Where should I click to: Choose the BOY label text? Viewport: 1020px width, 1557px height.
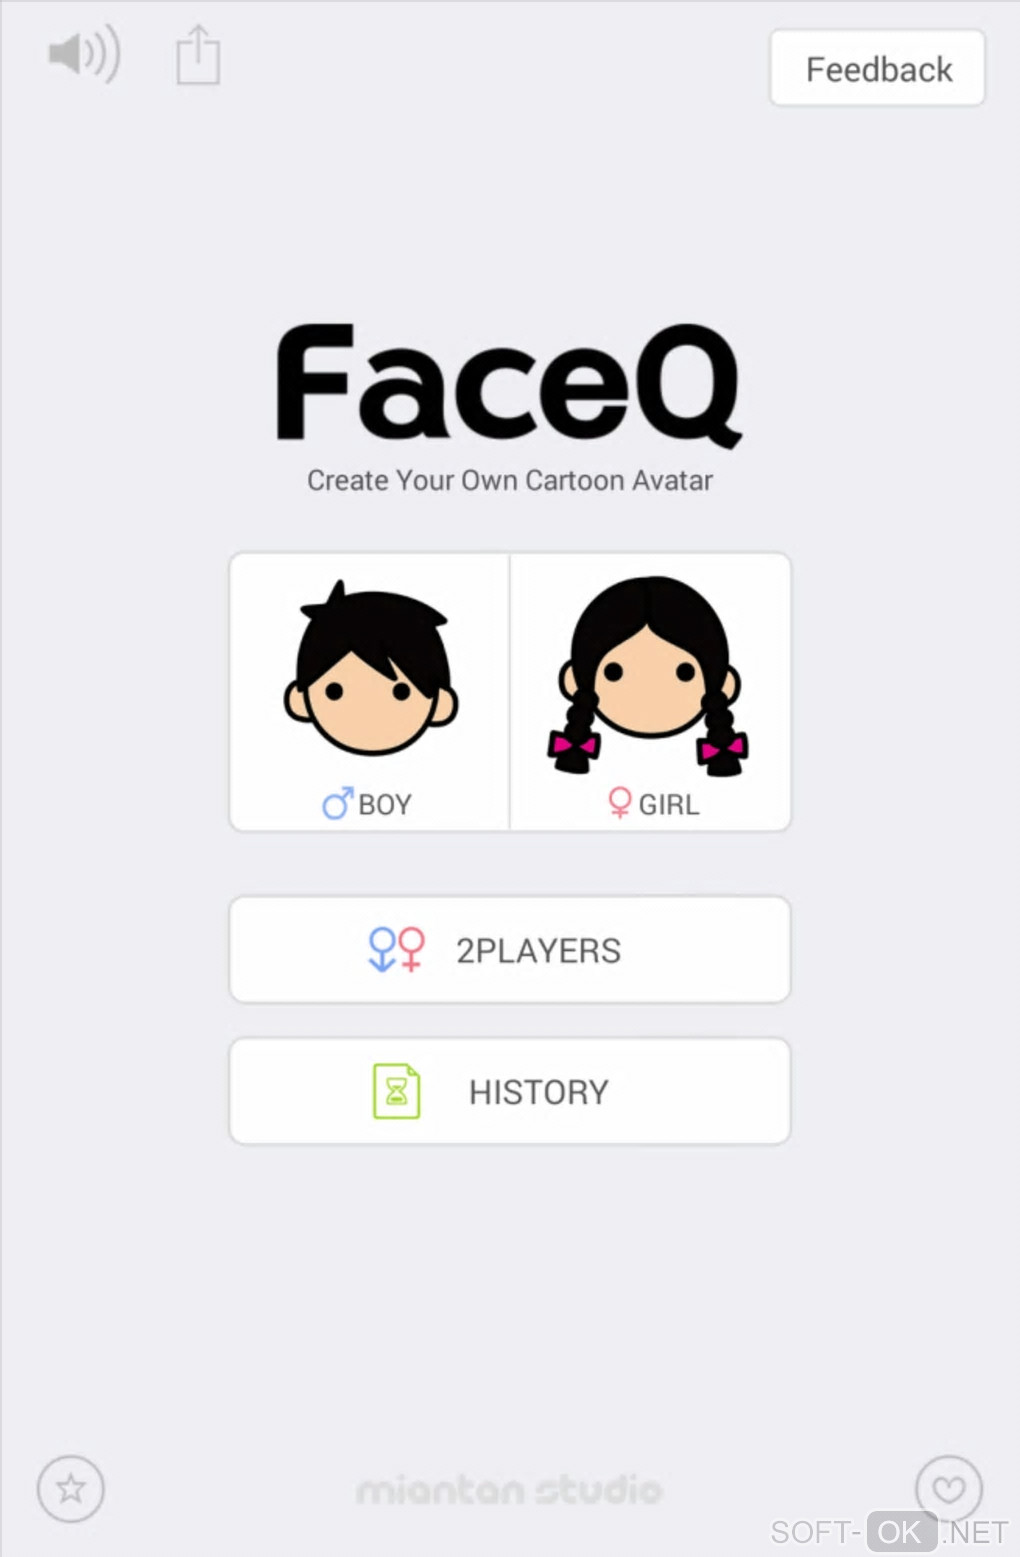385,804
